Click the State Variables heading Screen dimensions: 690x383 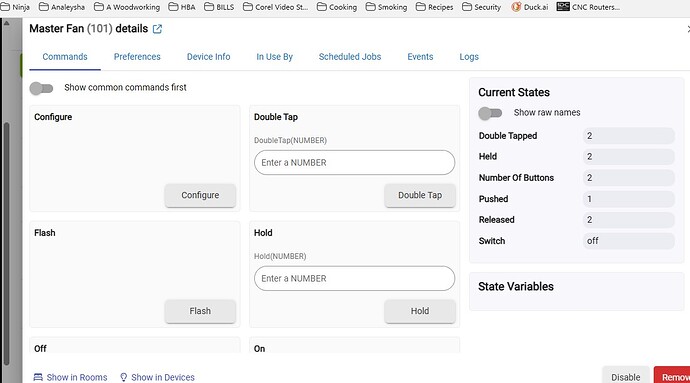(516, 287)
